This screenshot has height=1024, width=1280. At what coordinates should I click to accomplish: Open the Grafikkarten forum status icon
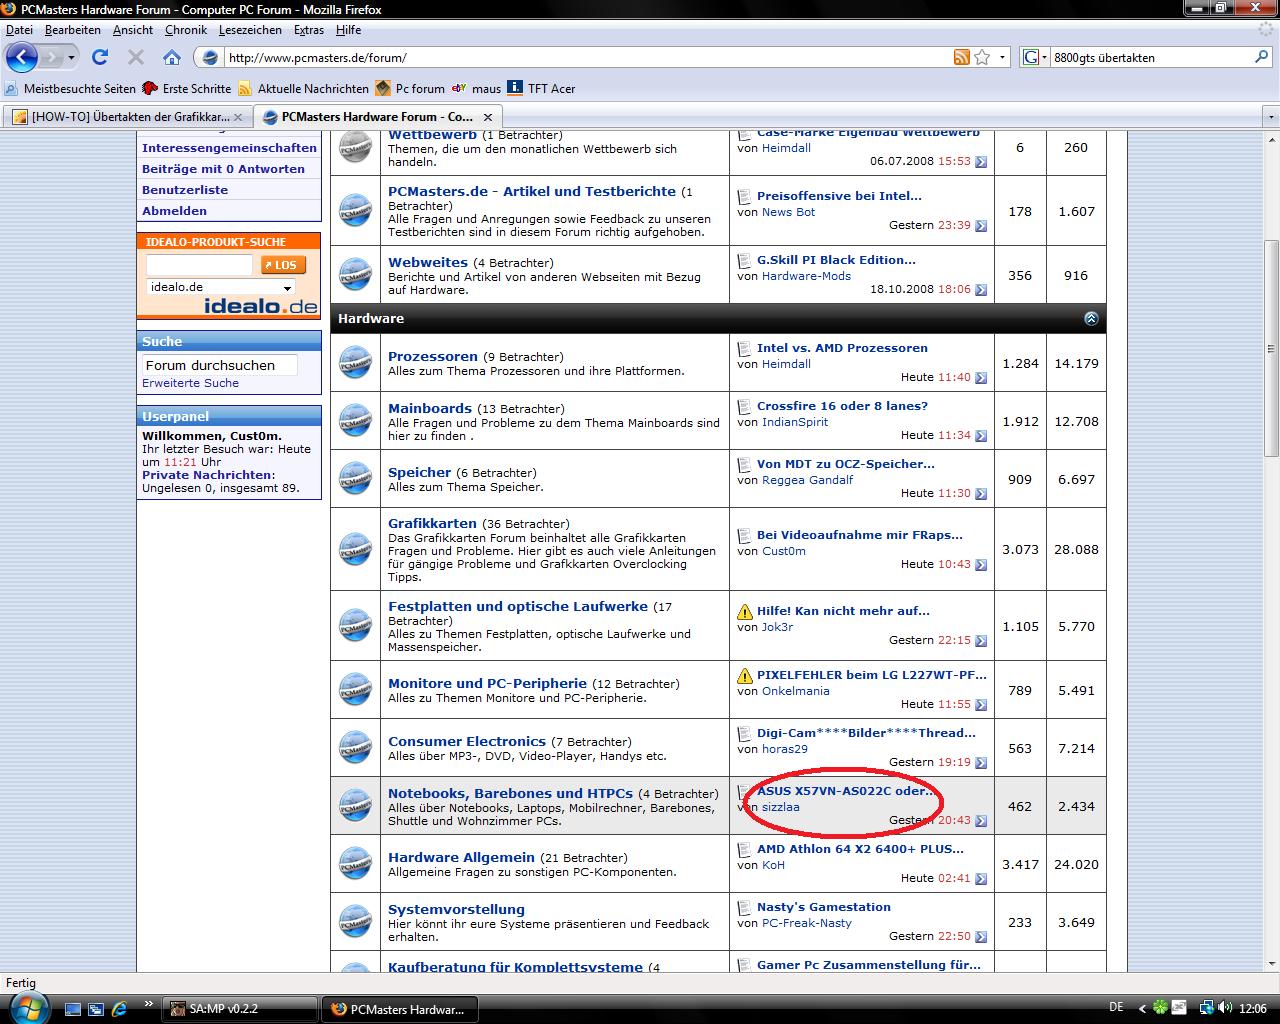click(x=355, y=549)
